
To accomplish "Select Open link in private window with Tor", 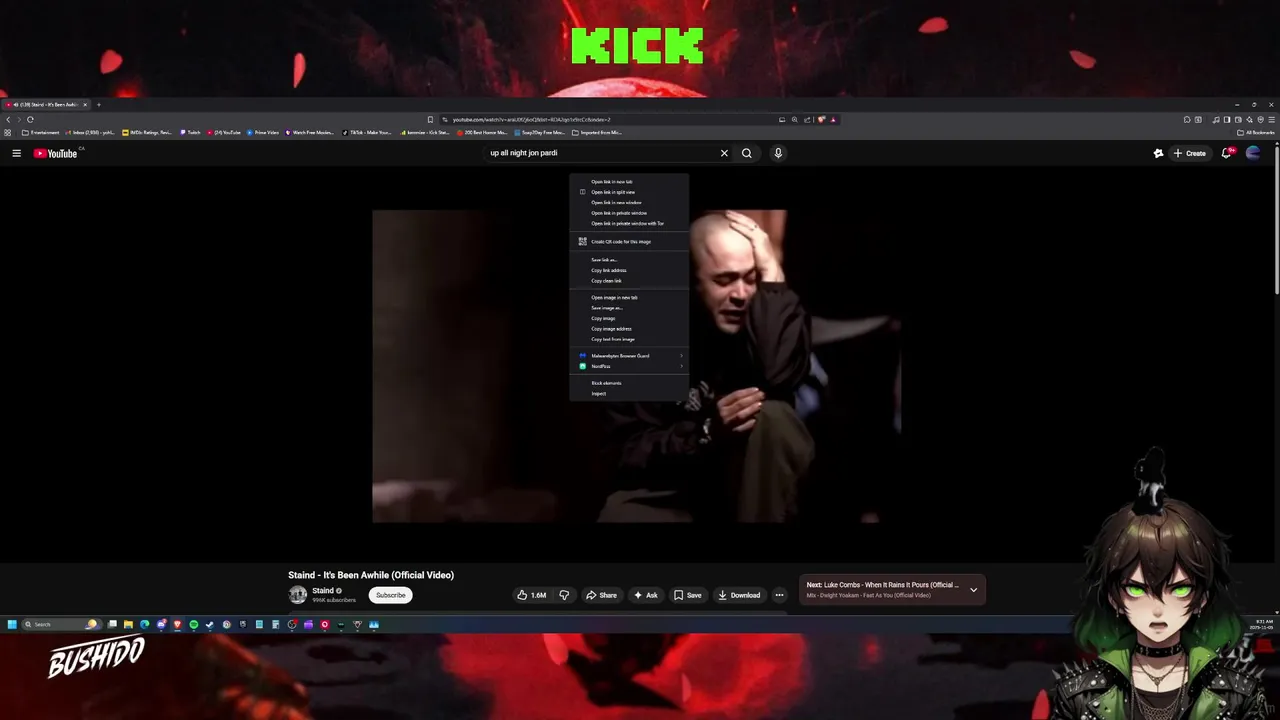I will 629,224.
